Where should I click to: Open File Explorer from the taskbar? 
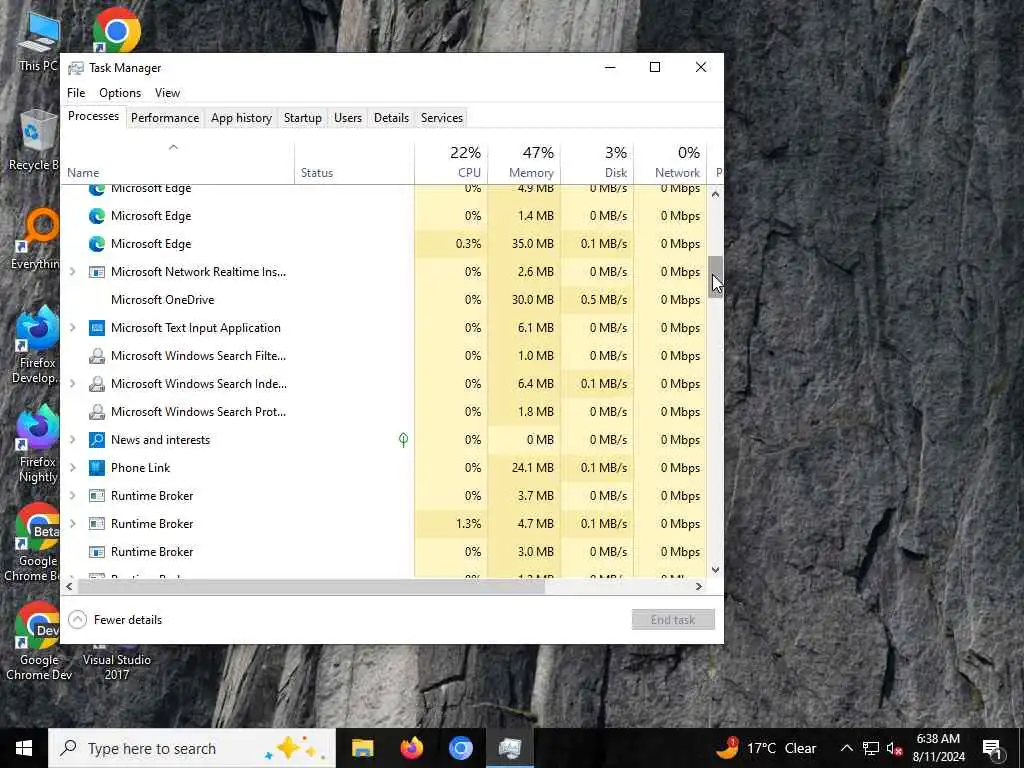point(362,748)
